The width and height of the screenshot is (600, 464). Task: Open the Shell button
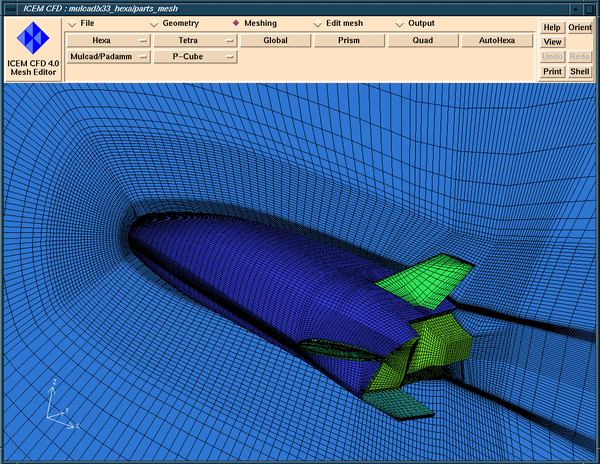[580, 72]
